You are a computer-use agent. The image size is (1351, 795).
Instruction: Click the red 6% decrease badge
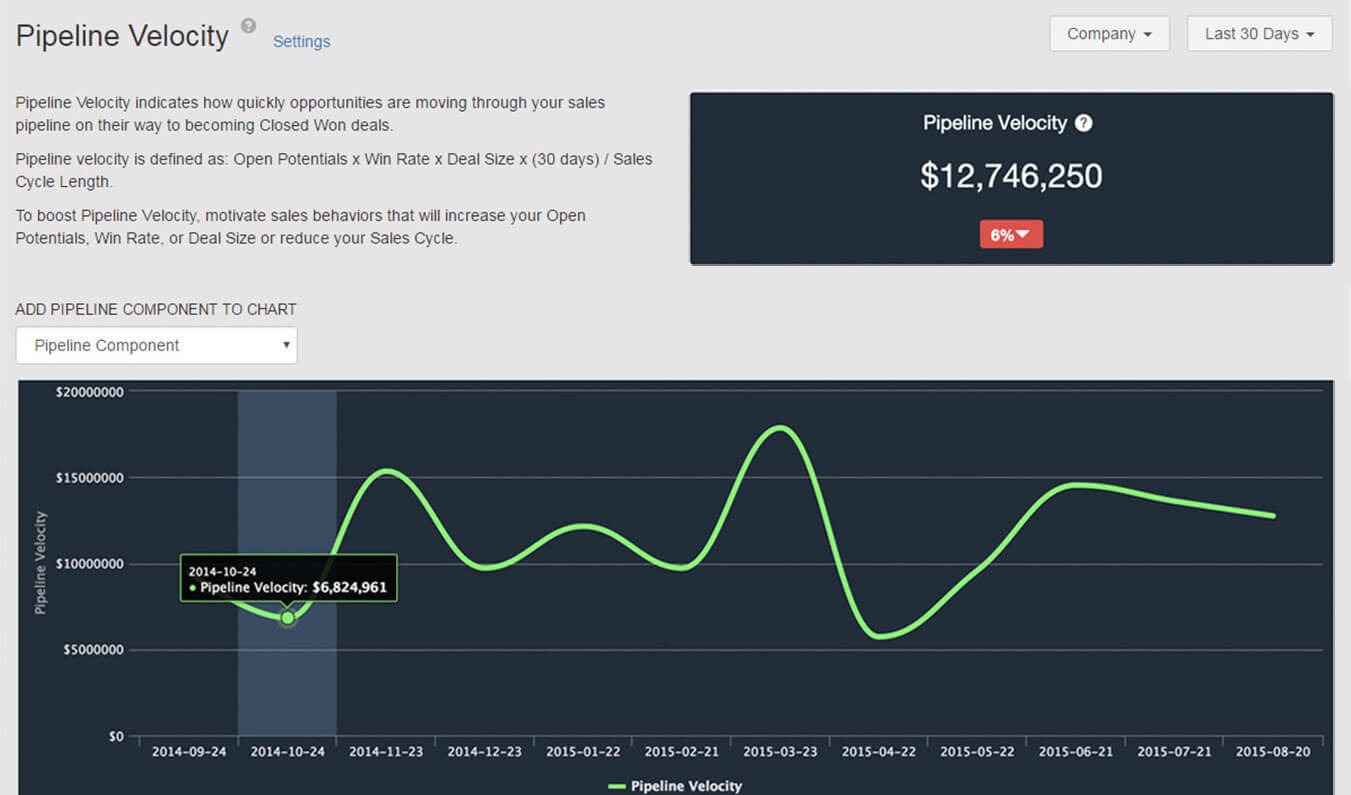(x=1011, y=234)
